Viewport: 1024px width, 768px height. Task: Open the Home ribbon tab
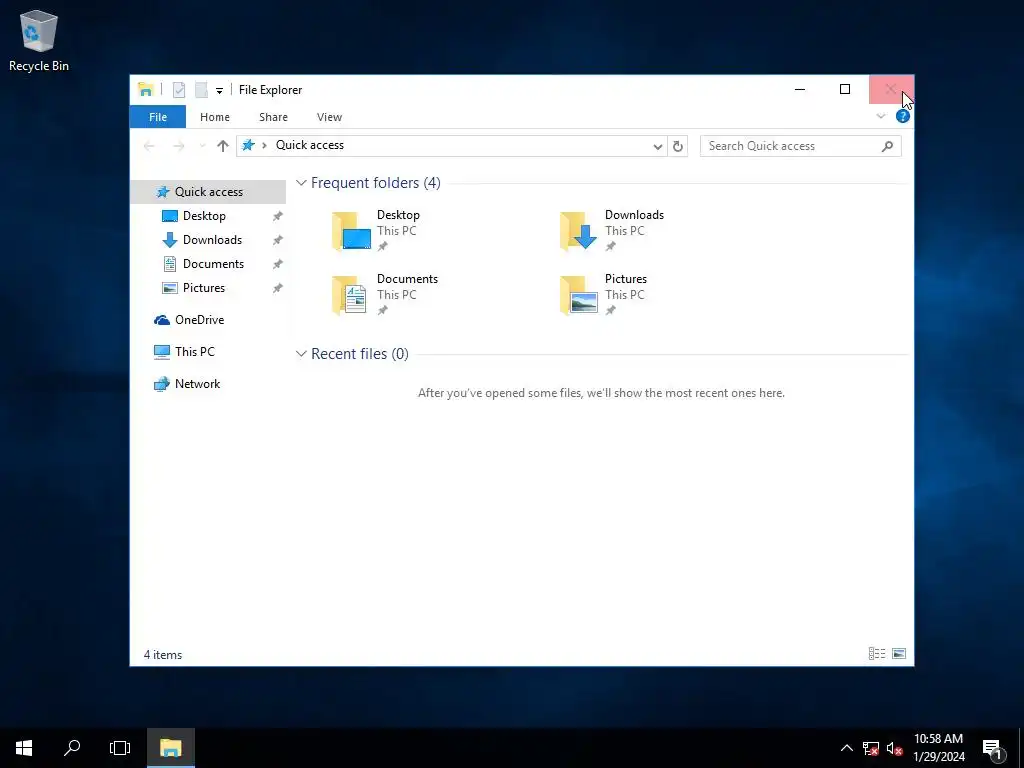pyautogui.click(x=215, y=117)
